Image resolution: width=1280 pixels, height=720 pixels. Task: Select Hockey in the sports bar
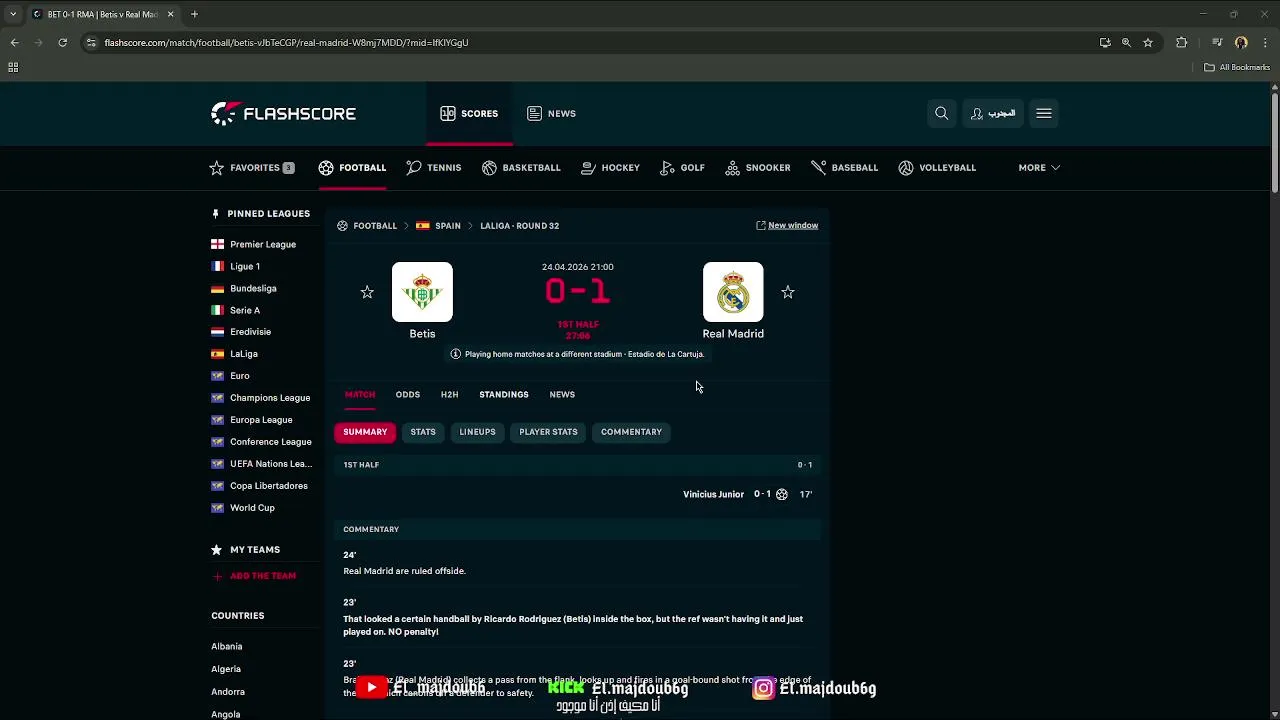tap(610, 168)
